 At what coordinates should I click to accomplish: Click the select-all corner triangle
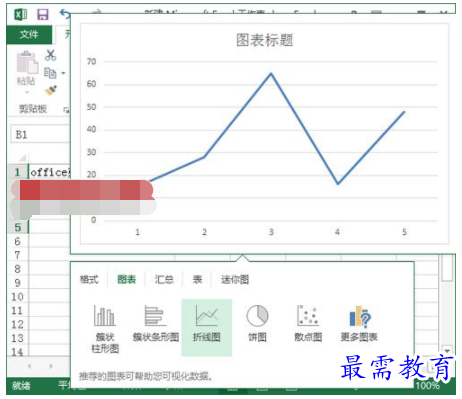22,157
